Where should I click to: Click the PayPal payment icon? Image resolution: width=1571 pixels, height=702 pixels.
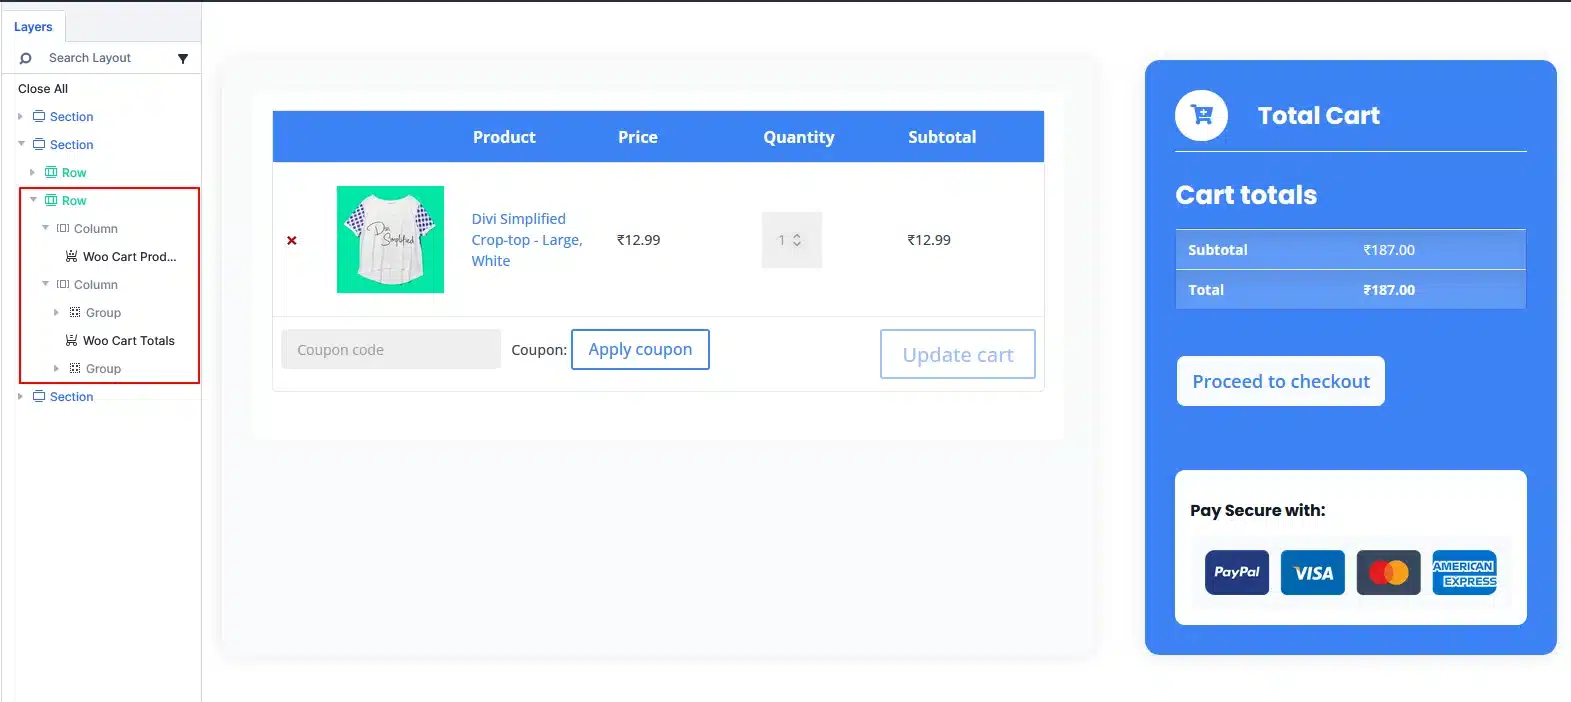pyautogui.click(x=1237, y=572)
